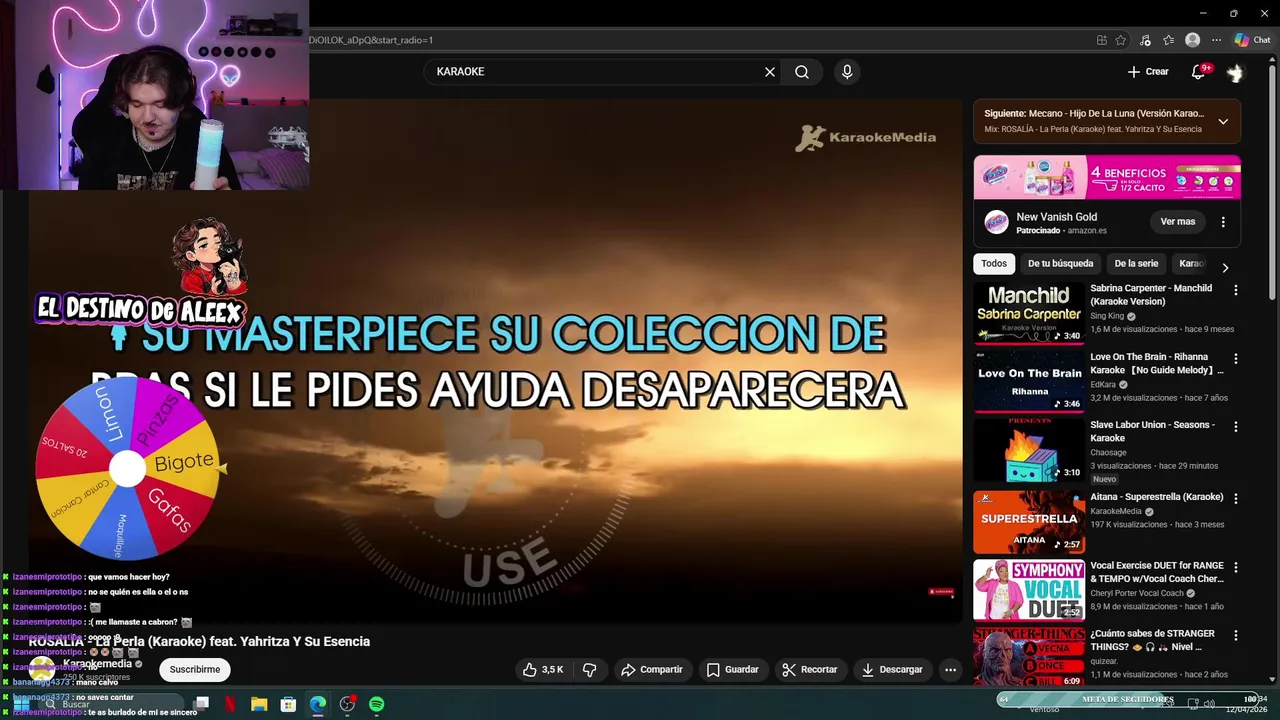Add page to favorites star icon
This screenshot has width=1280, height=720.
1121,40
